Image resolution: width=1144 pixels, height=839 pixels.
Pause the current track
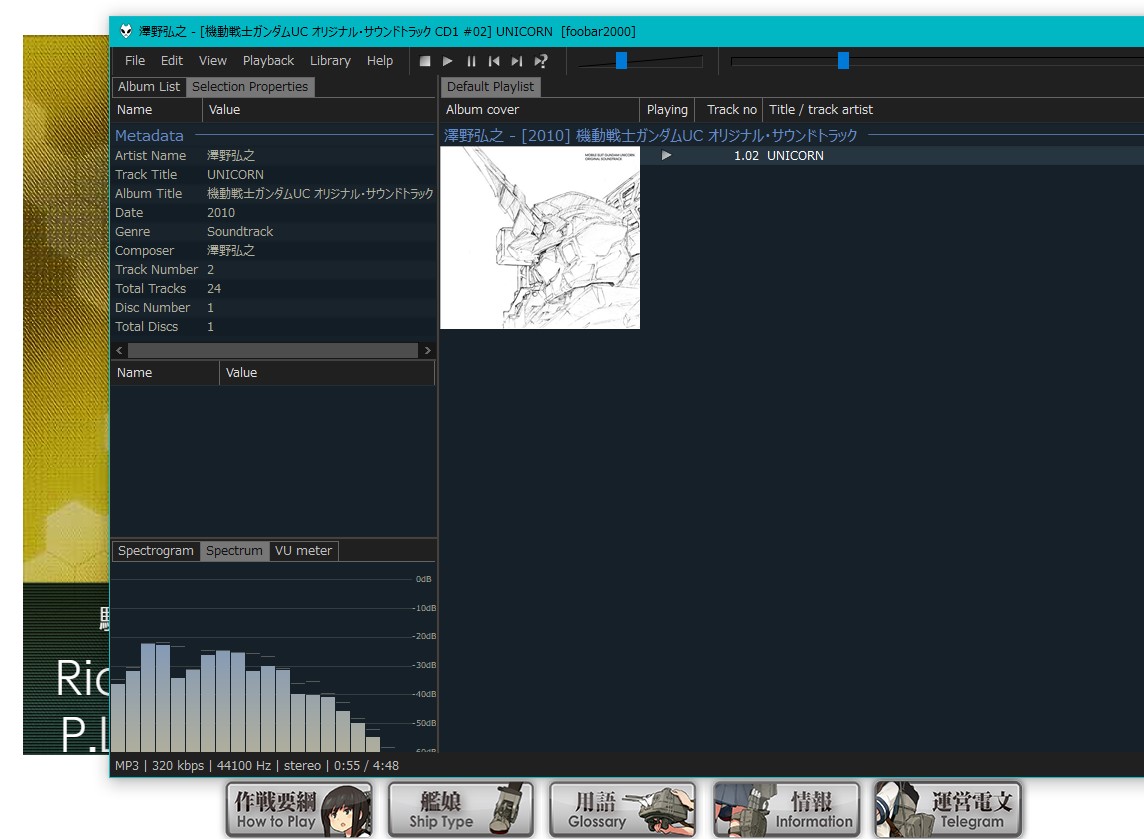471,61
